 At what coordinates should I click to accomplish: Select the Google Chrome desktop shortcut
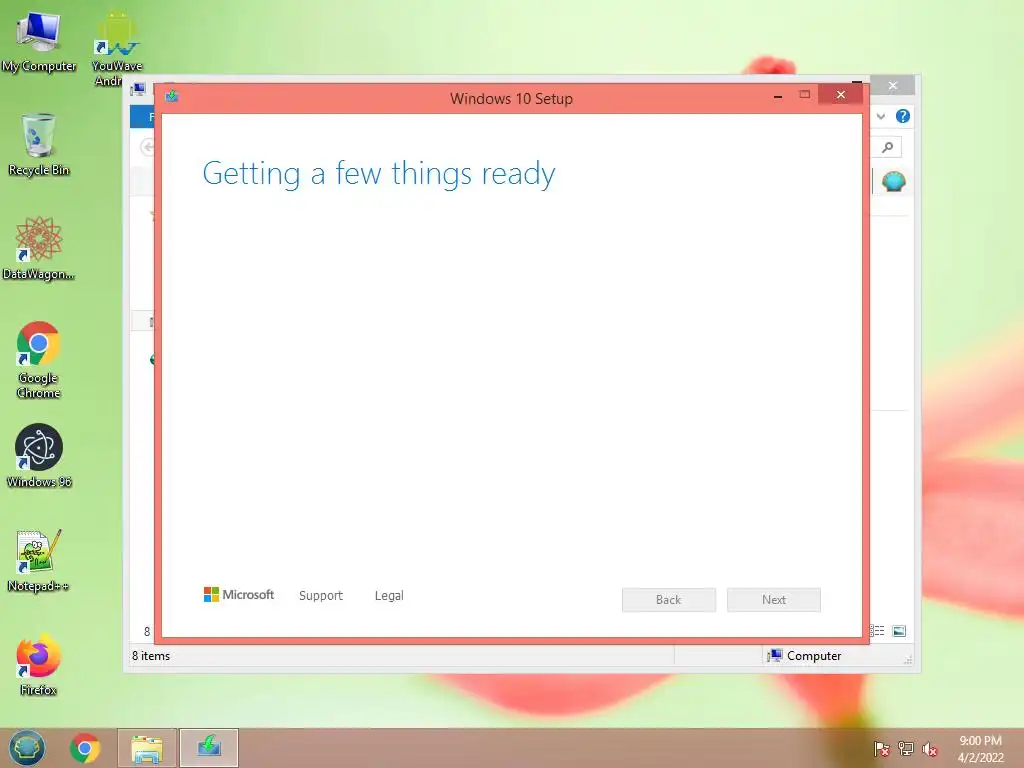39,359
